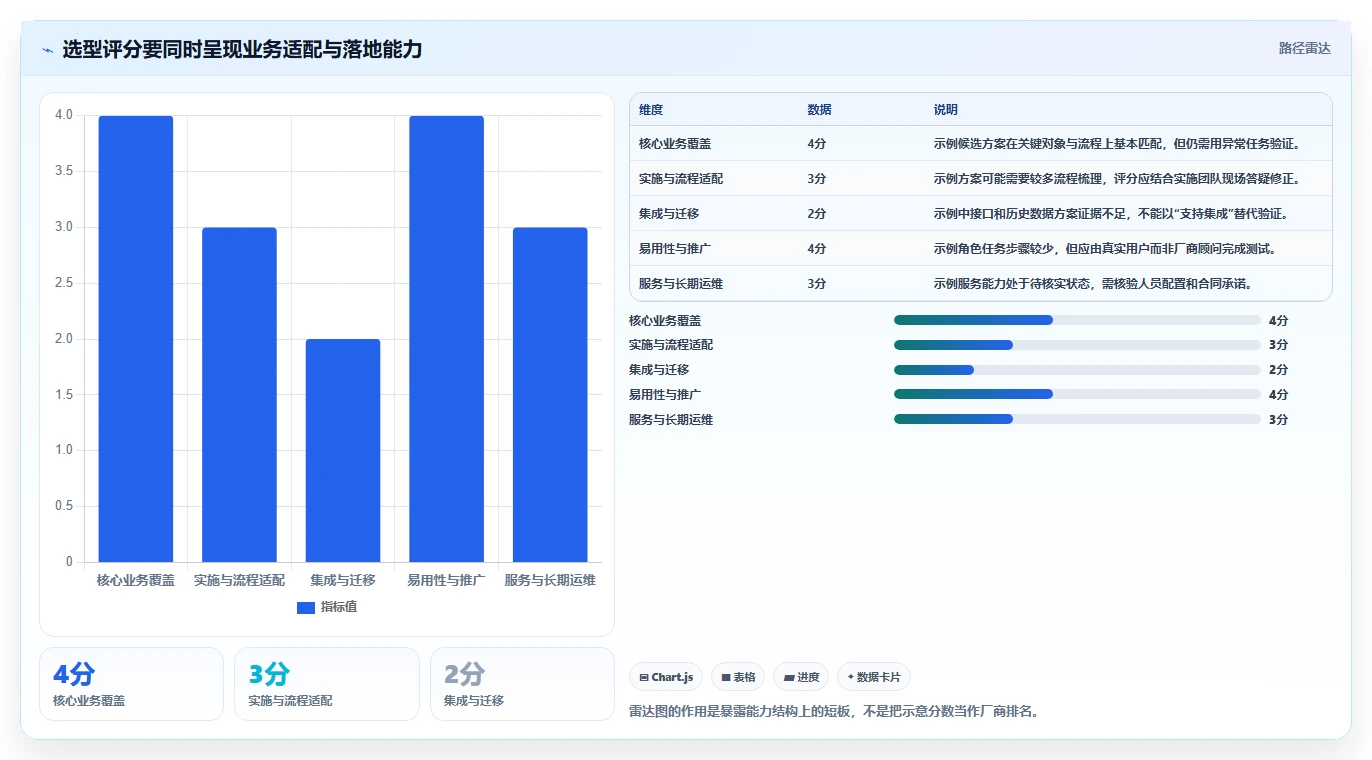This screenshot has width=1372, height=760.
Task: Click the 核心业务覆盖 x-axis label
Action: (136, 580)
